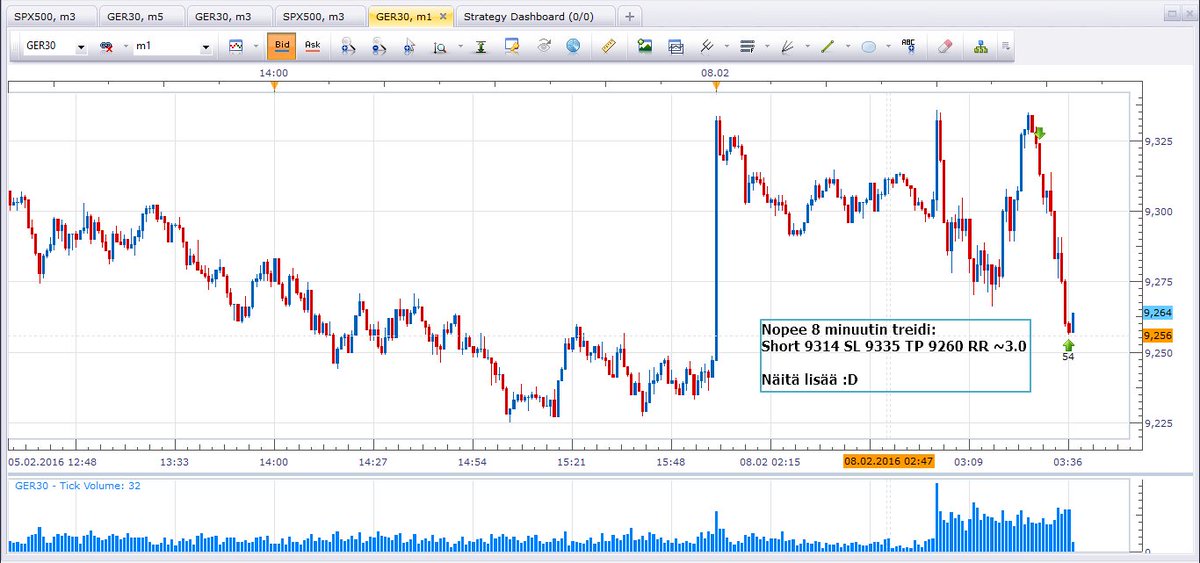Switch to the second SPX500, m3 tab
This screenshot has height=563, width=1200.
(x=318, y=16)
